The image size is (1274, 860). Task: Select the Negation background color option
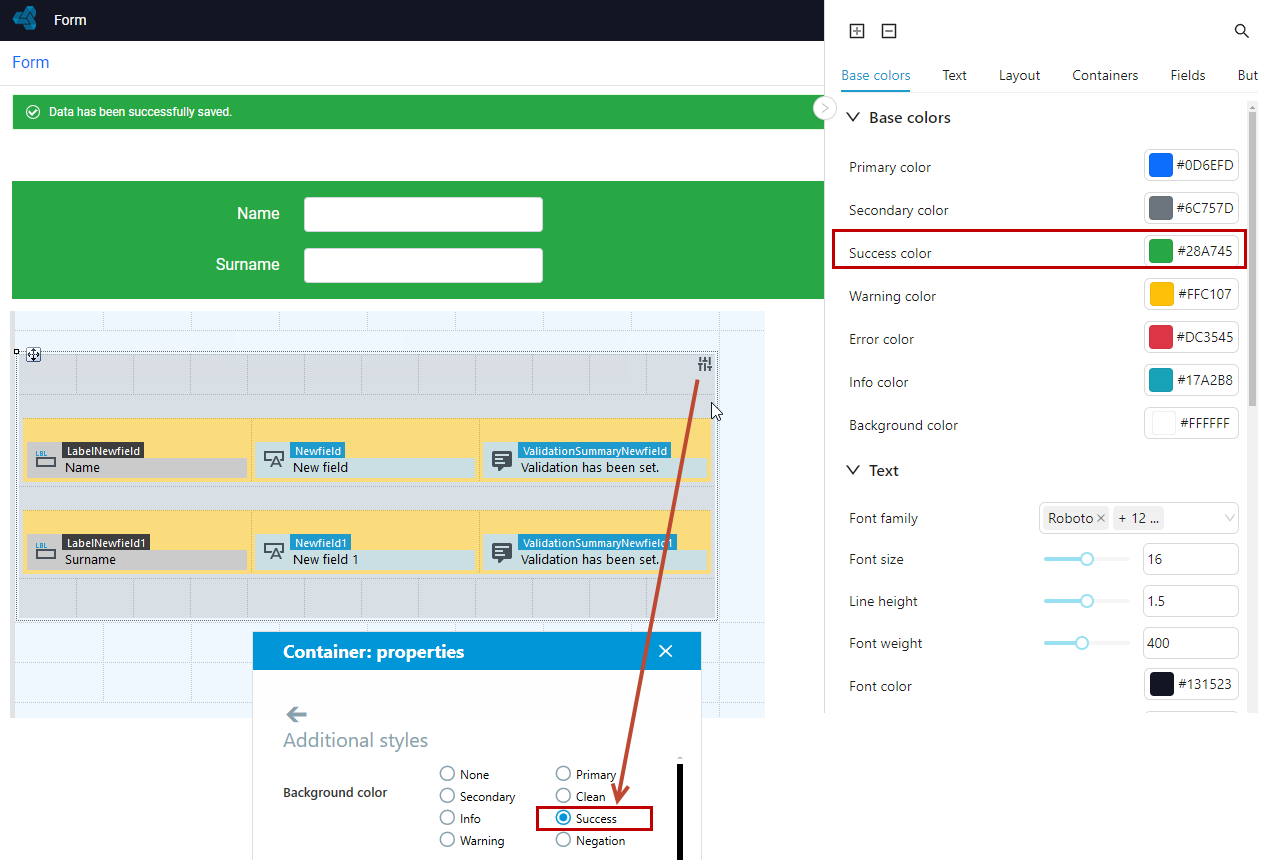[563, 840]
